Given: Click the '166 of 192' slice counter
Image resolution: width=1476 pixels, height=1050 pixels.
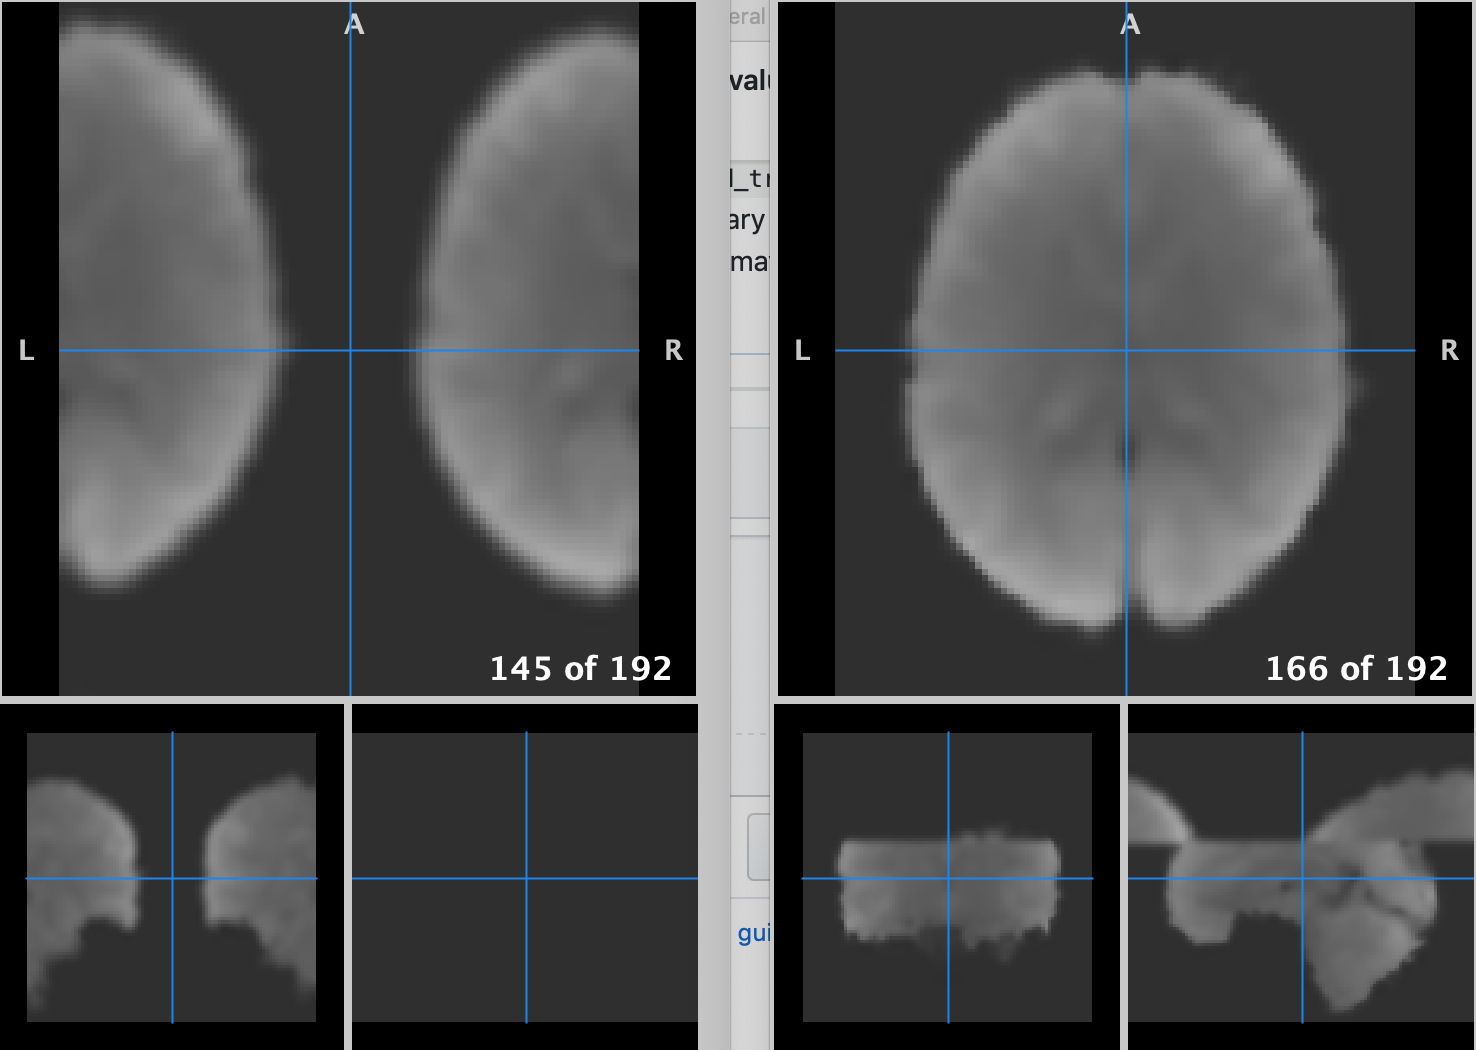Looking at the screenshot, I should 1356,668.
